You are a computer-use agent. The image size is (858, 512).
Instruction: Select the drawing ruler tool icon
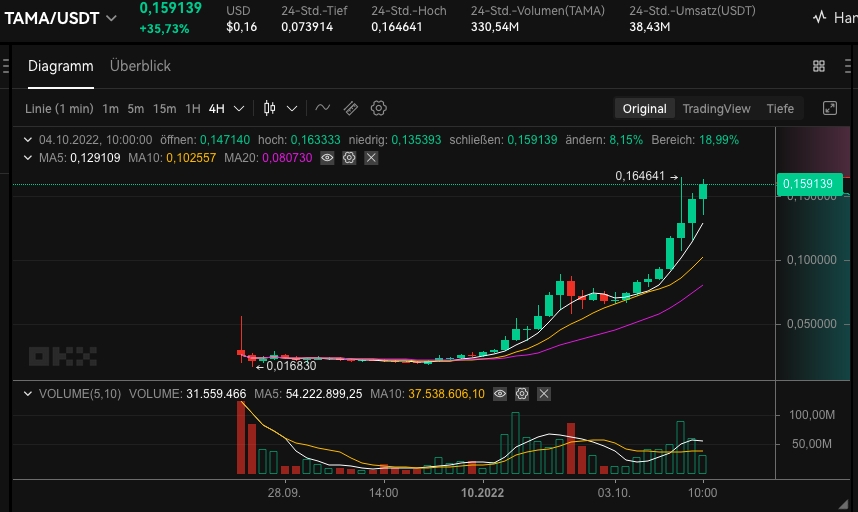click(350, 108)
